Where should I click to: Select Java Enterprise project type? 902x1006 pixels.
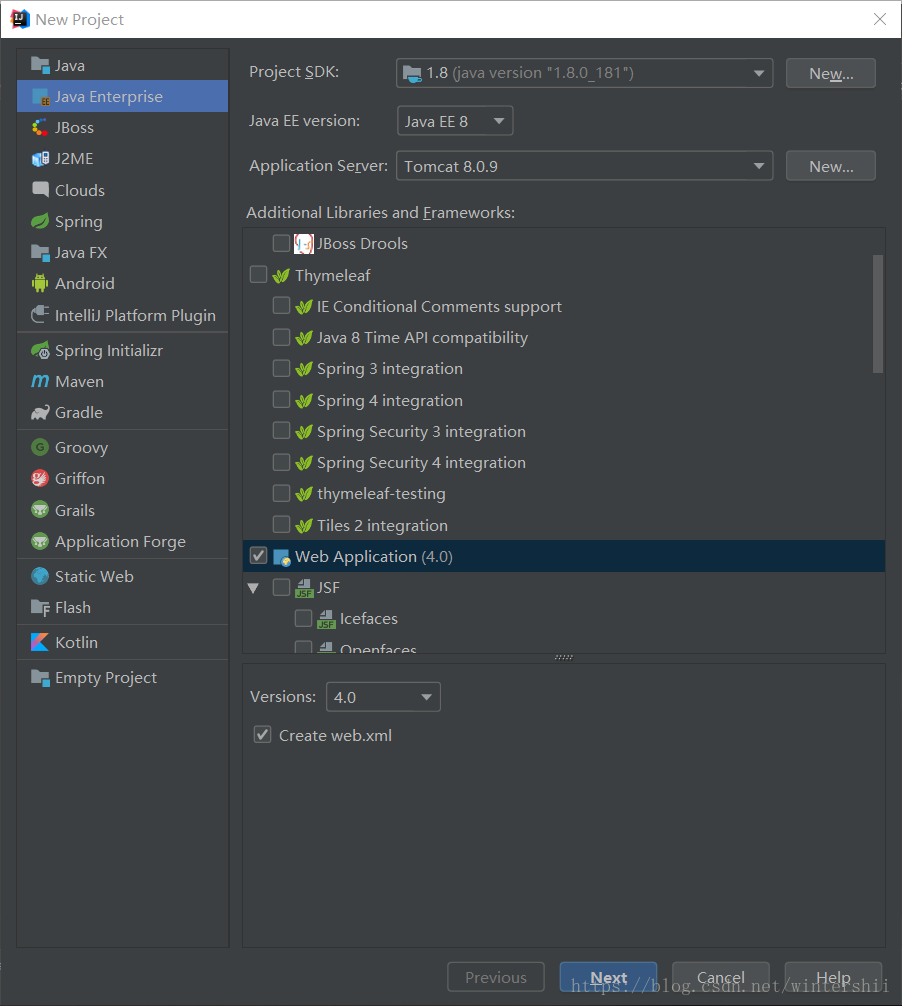(x=123, y=96)
